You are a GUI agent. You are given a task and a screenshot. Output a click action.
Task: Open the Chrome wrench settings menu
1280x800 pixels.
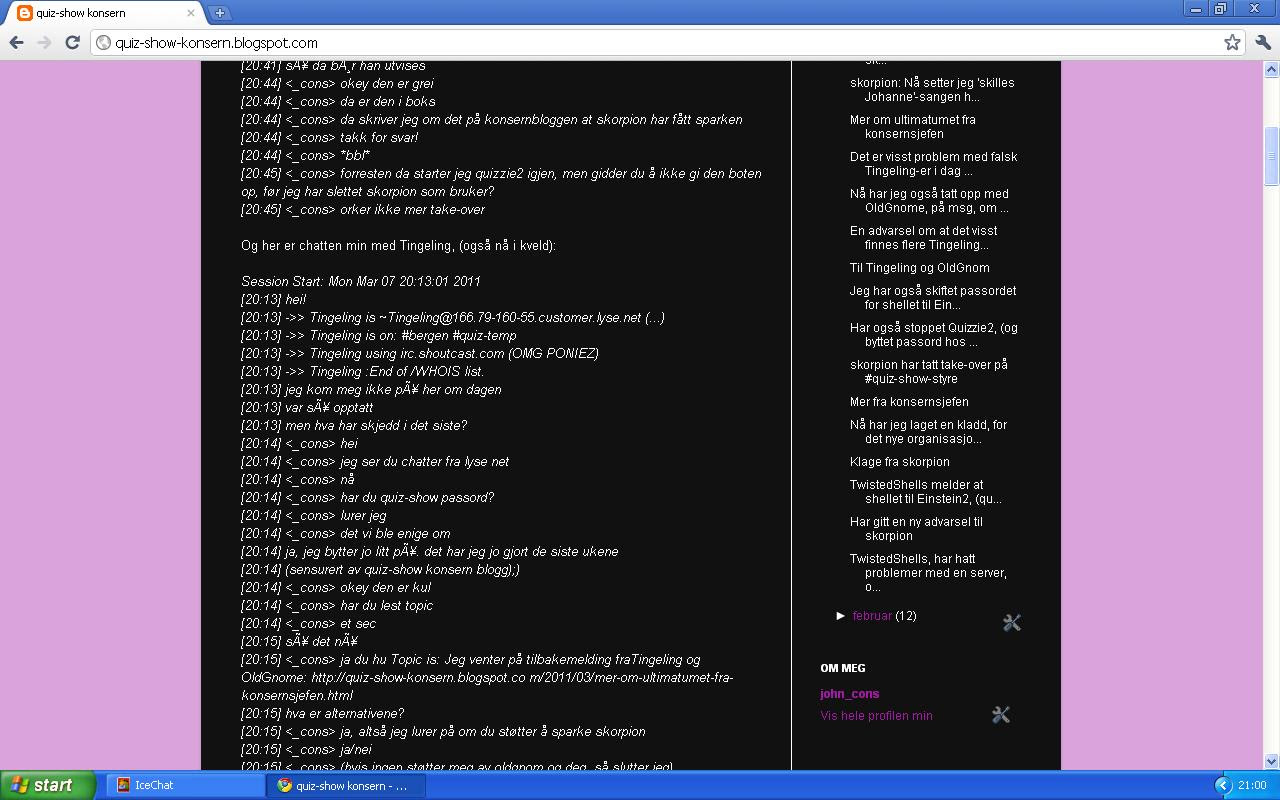click(1262, 42)
